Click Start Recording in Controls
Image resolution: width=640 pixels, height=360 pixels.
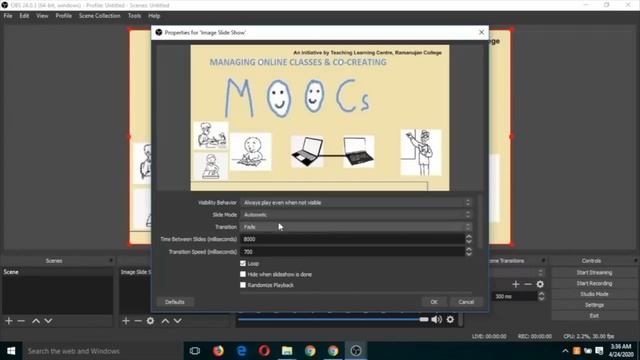[x=594, y=283]
